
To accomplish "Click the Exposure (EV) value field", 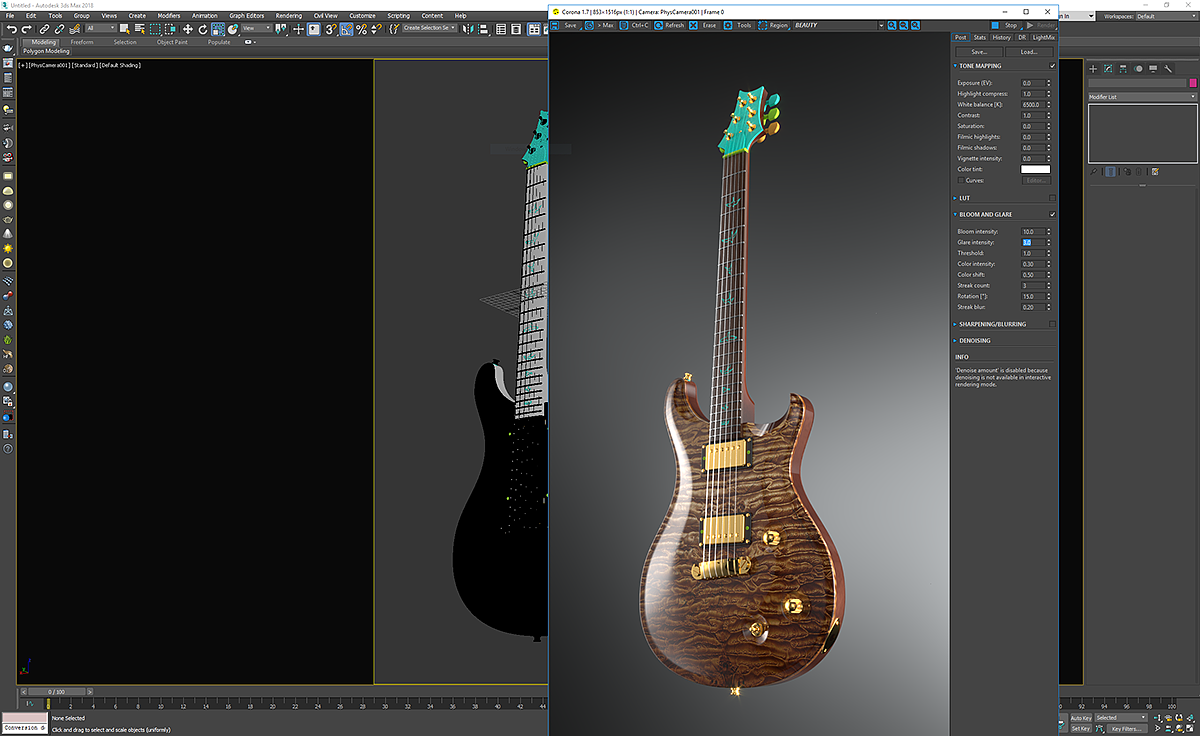I will (x=1031, y=83).
